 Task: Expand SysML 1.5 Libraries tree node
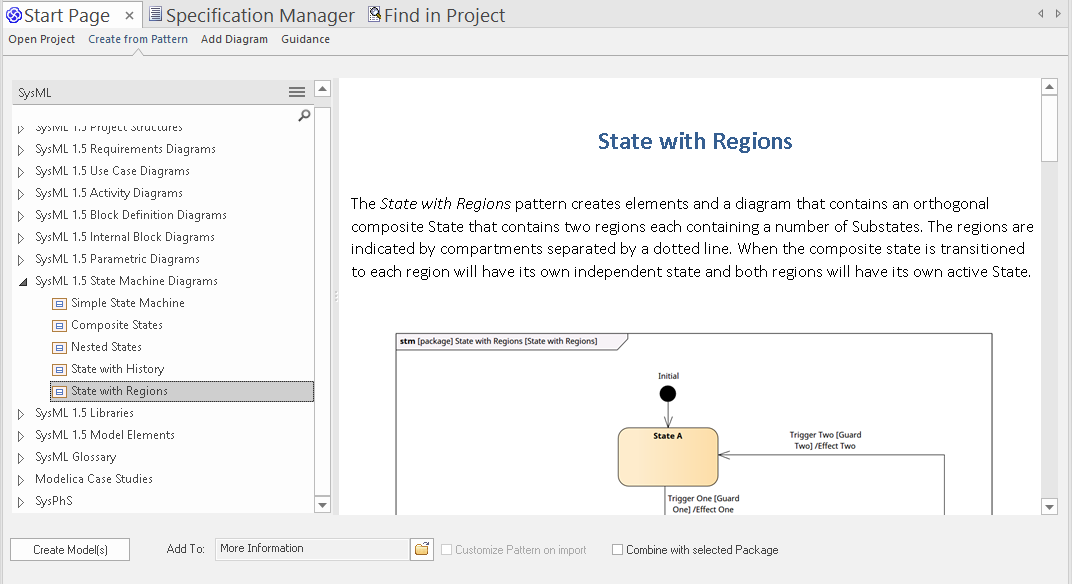[x=21, y=413]
